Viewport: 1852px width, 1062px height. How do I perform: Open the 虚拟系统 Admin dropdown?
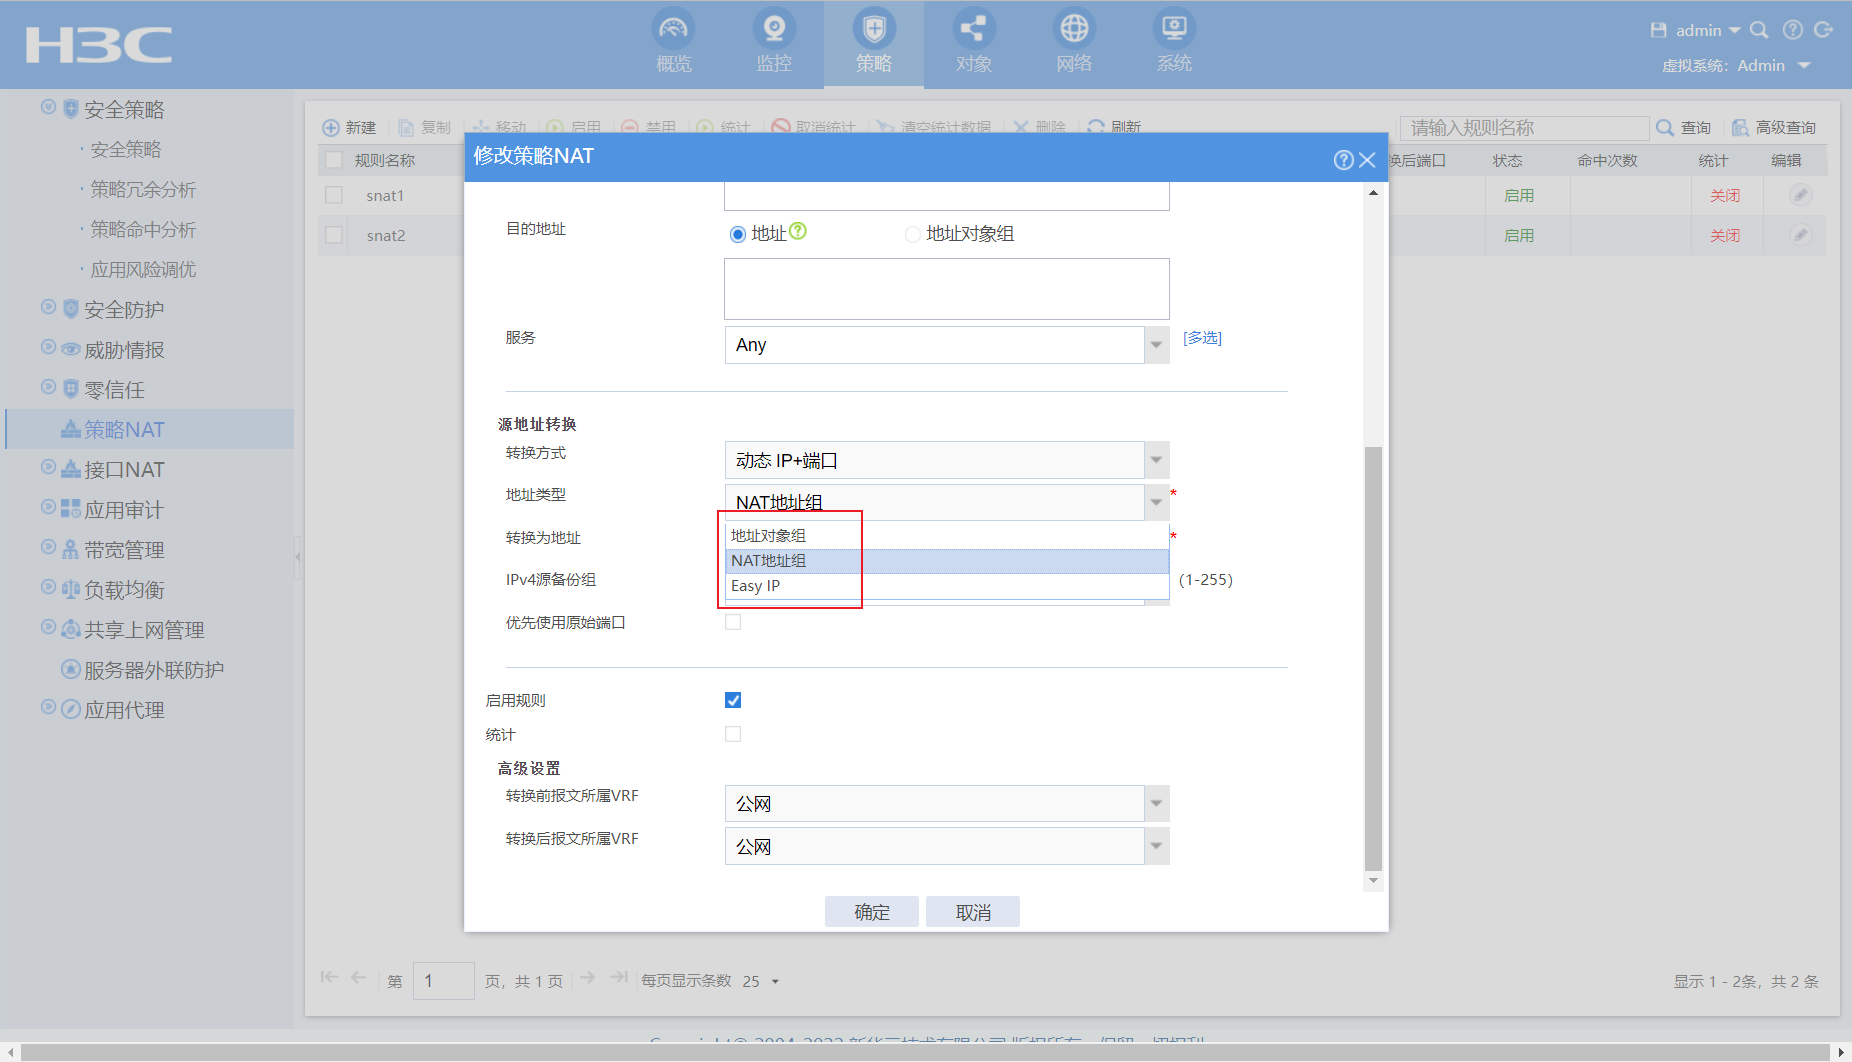tap(1774, 65)
